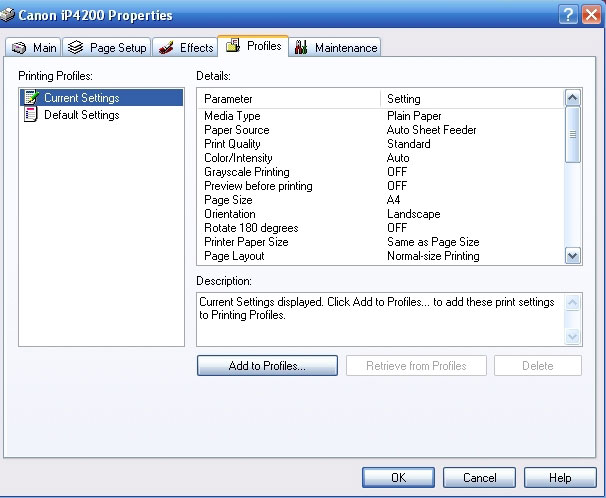
Task: Click the Page Layout parameter
Action: (x=234, y=256)
